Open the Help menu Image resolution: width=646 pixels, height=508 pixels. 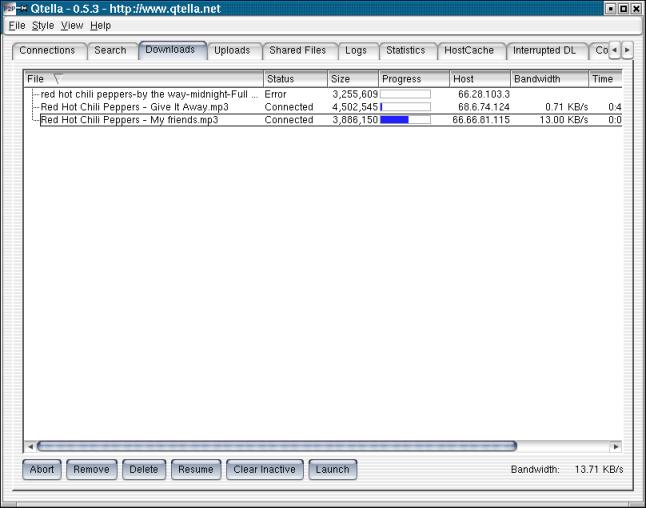point(101,26)
